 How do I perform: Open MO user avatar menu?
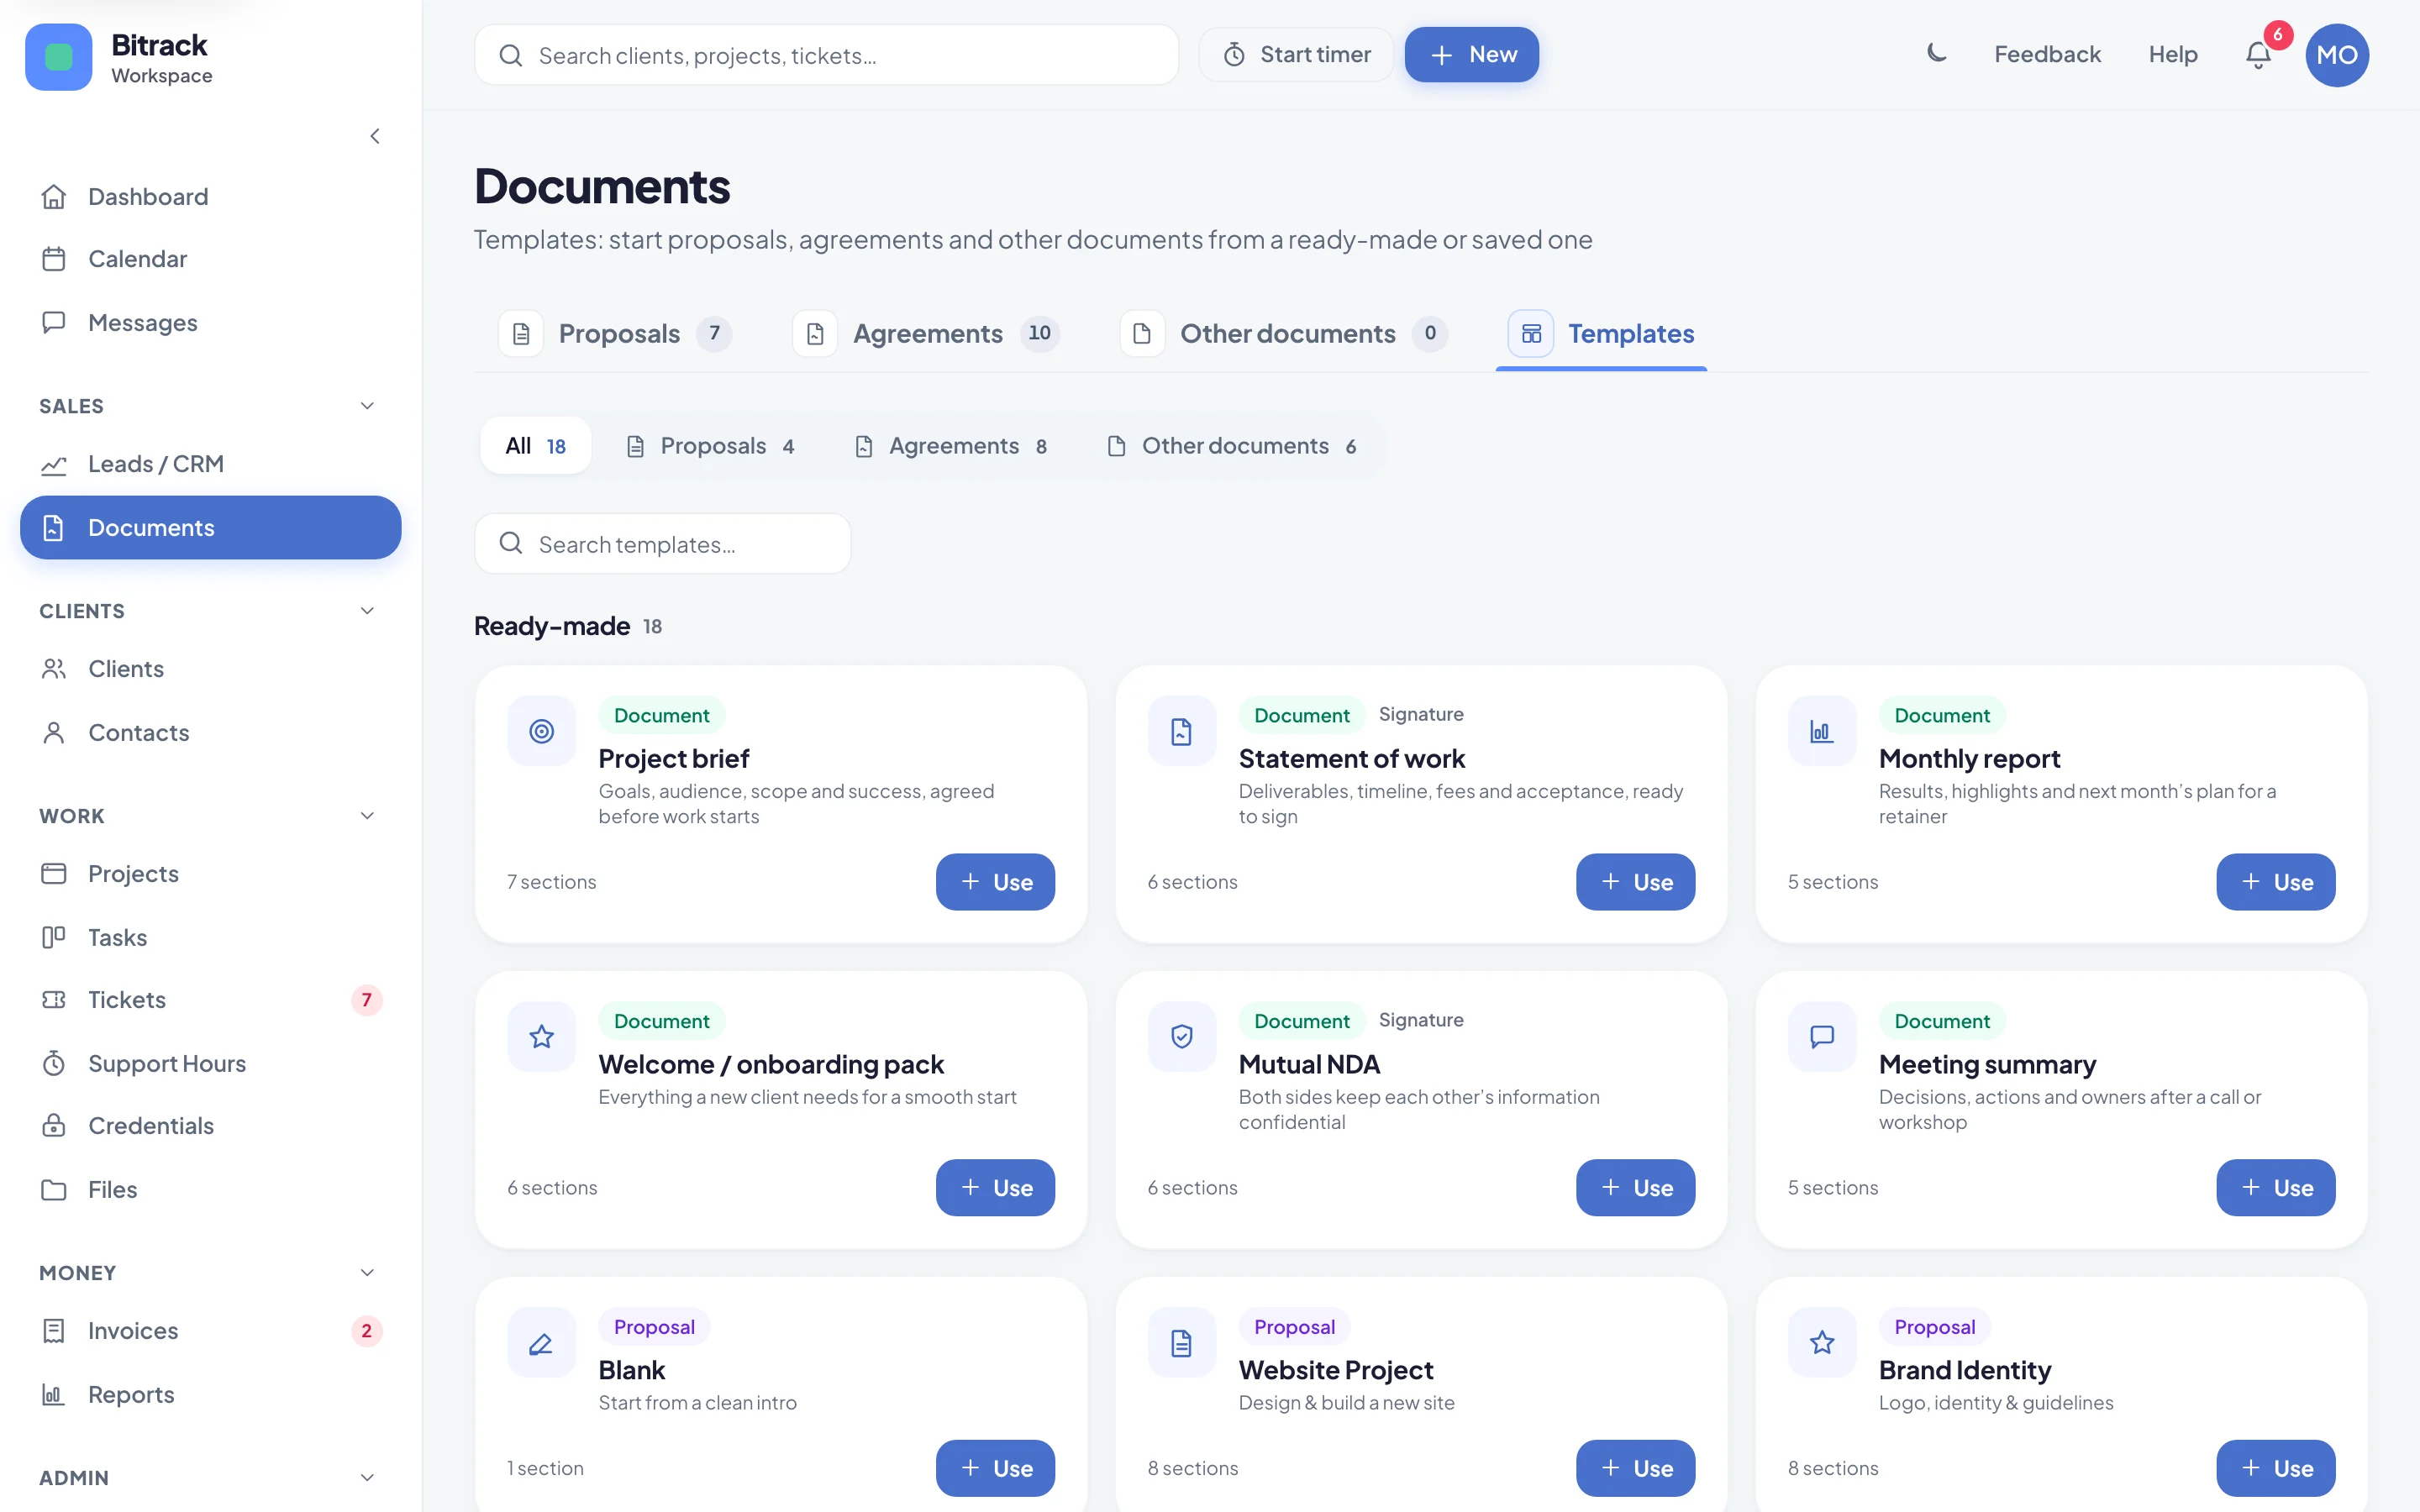(2337, 55)
